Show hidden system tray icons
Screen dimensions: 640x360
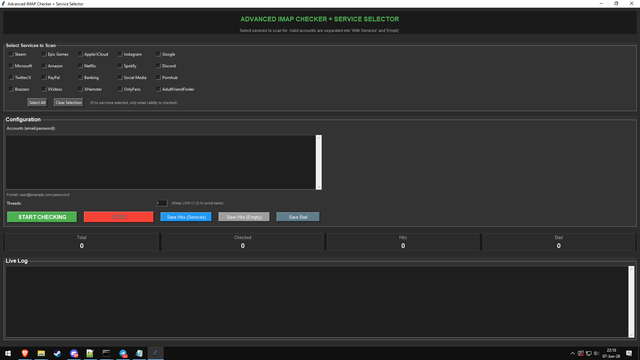pyautogui.click(x=572, y=353)
